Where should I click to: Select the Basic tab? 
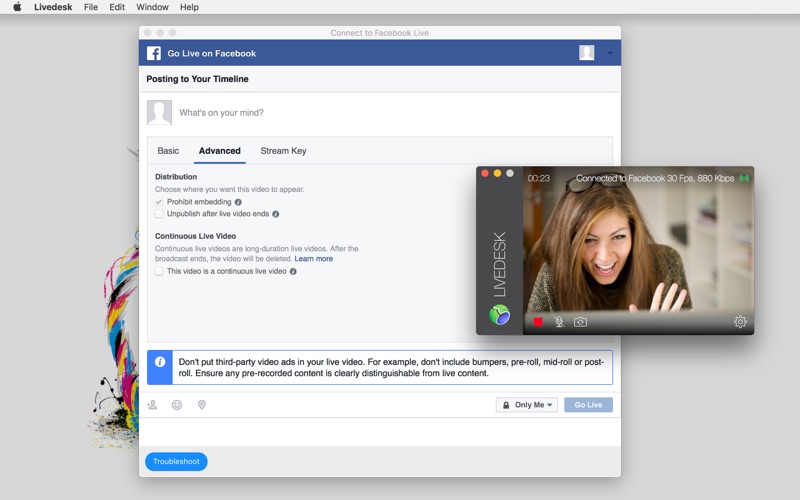tap(168, 151)
